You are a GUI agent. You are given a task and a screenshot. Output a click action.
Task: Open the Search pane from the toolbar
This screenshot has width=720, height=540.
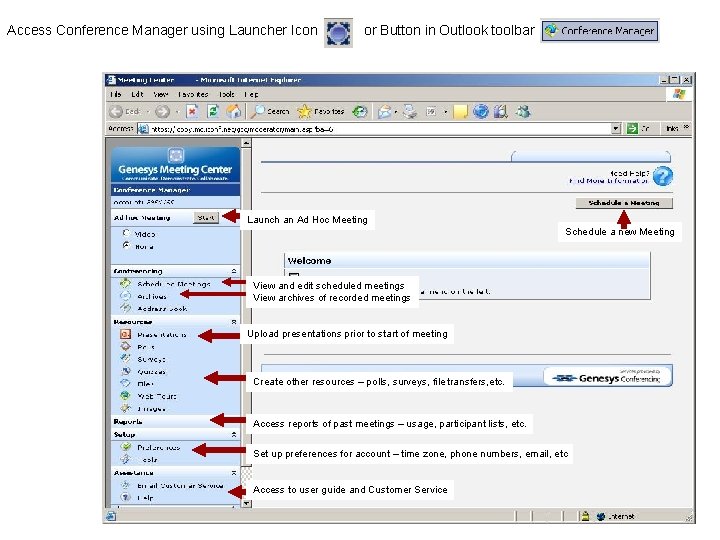[x=271, y=111]
